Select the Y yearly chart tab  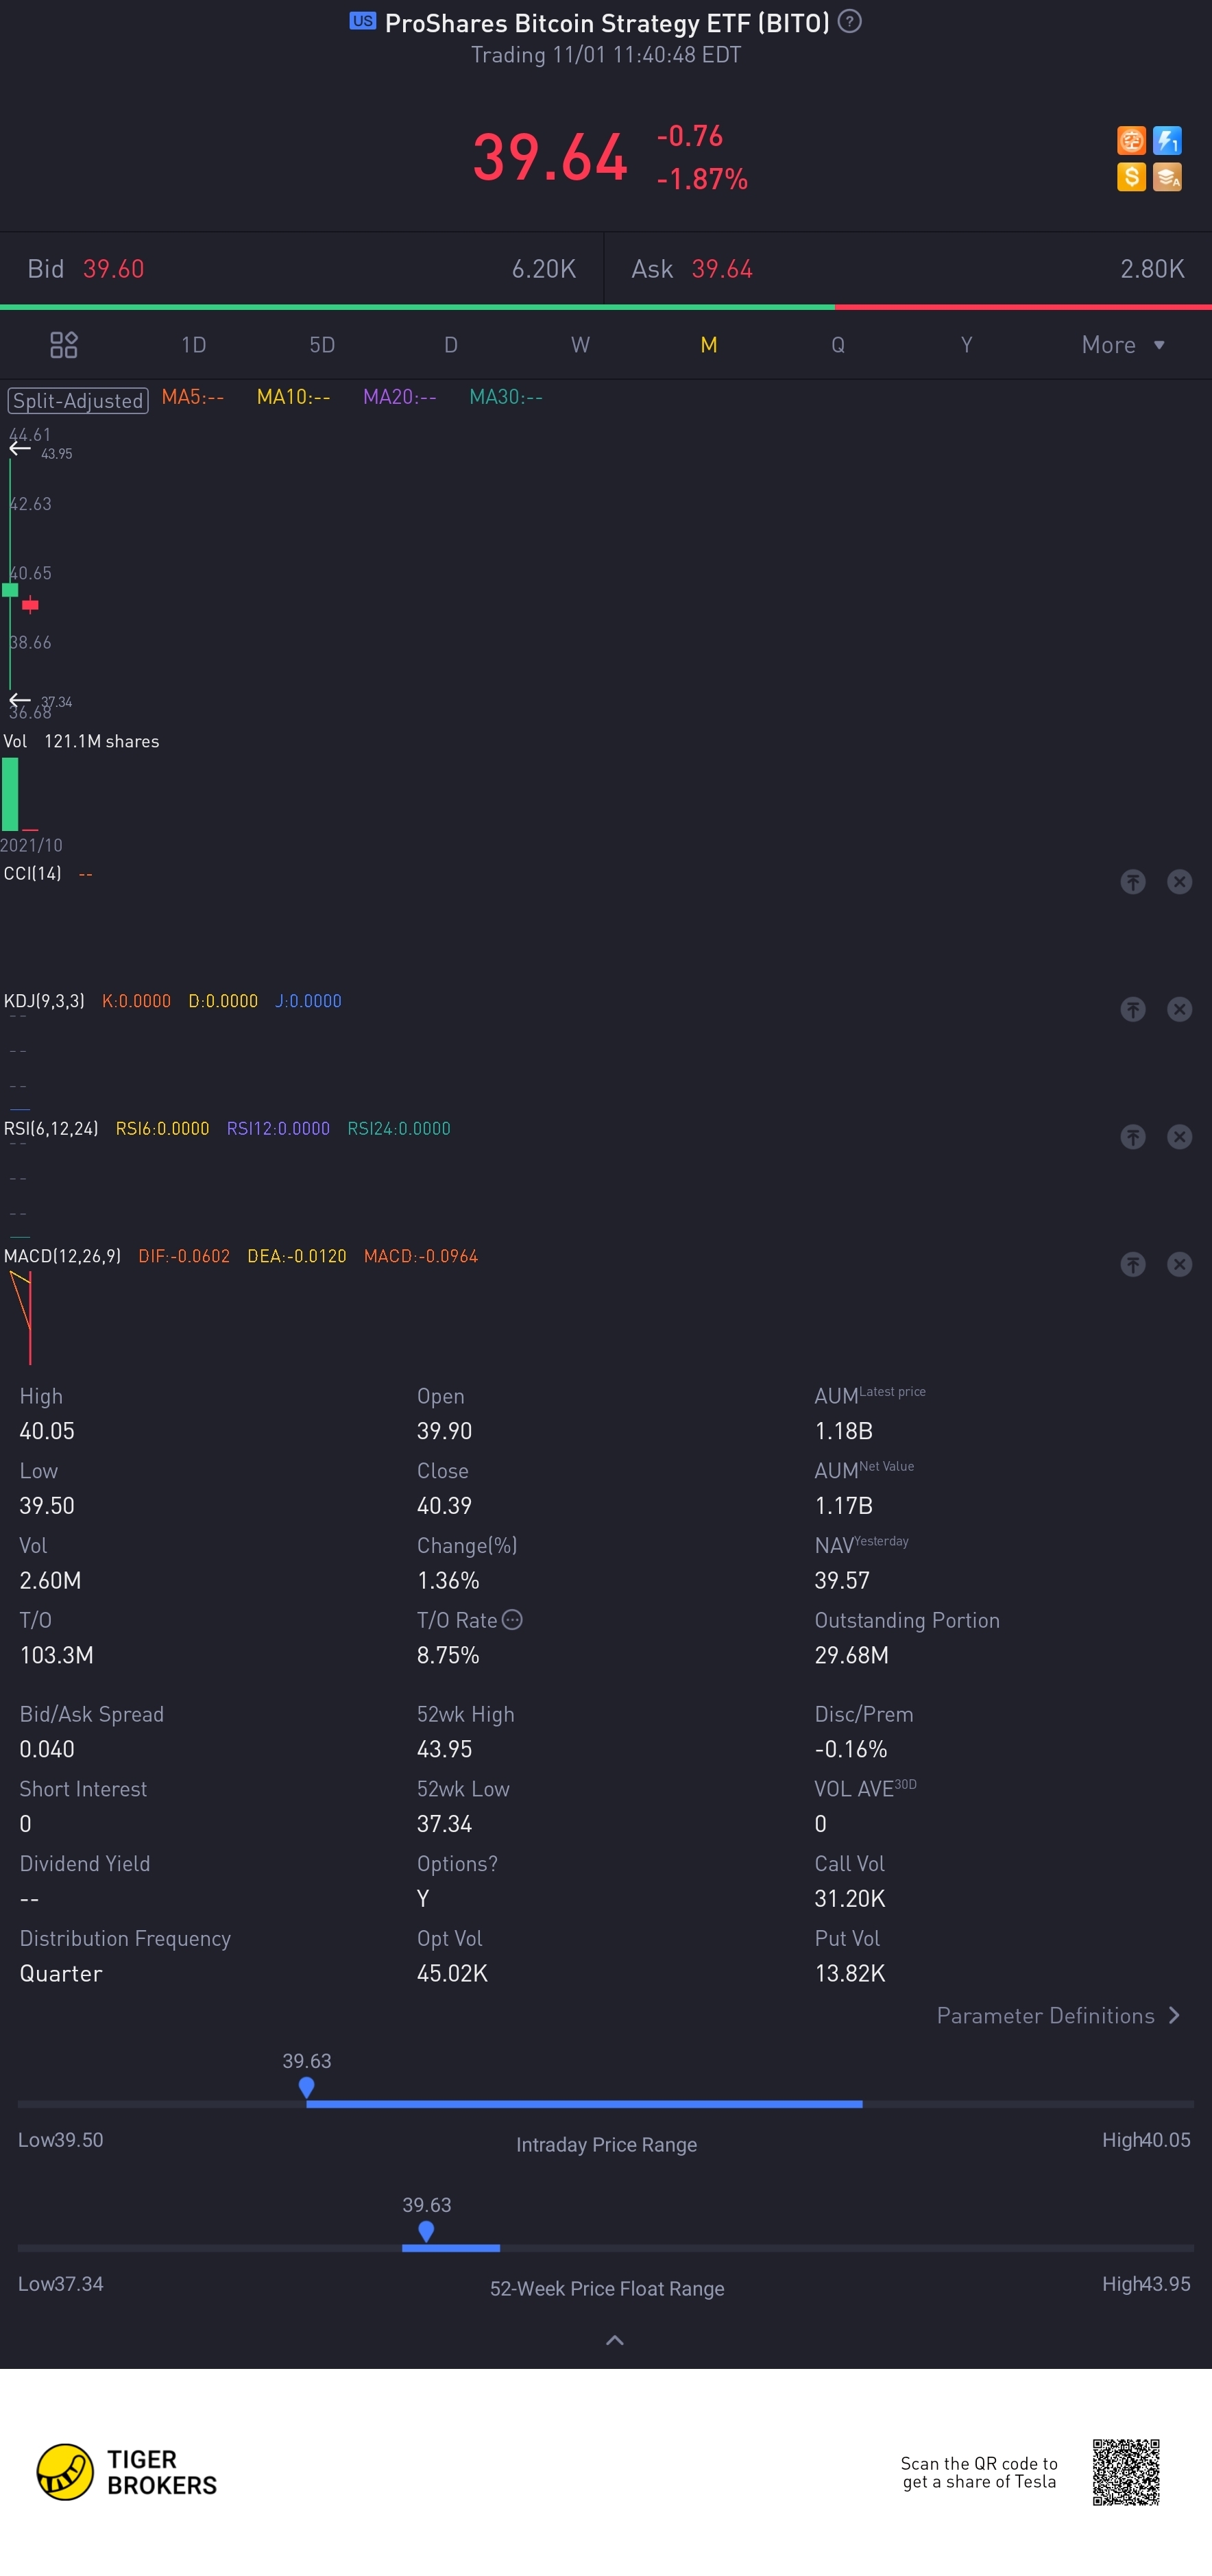point(967,345)
